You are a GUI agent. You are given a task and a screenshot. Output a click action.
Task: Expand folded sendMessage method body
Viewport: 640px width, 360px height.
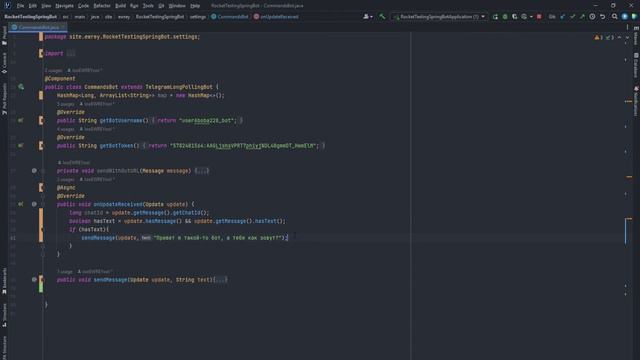tap(221, 280)
